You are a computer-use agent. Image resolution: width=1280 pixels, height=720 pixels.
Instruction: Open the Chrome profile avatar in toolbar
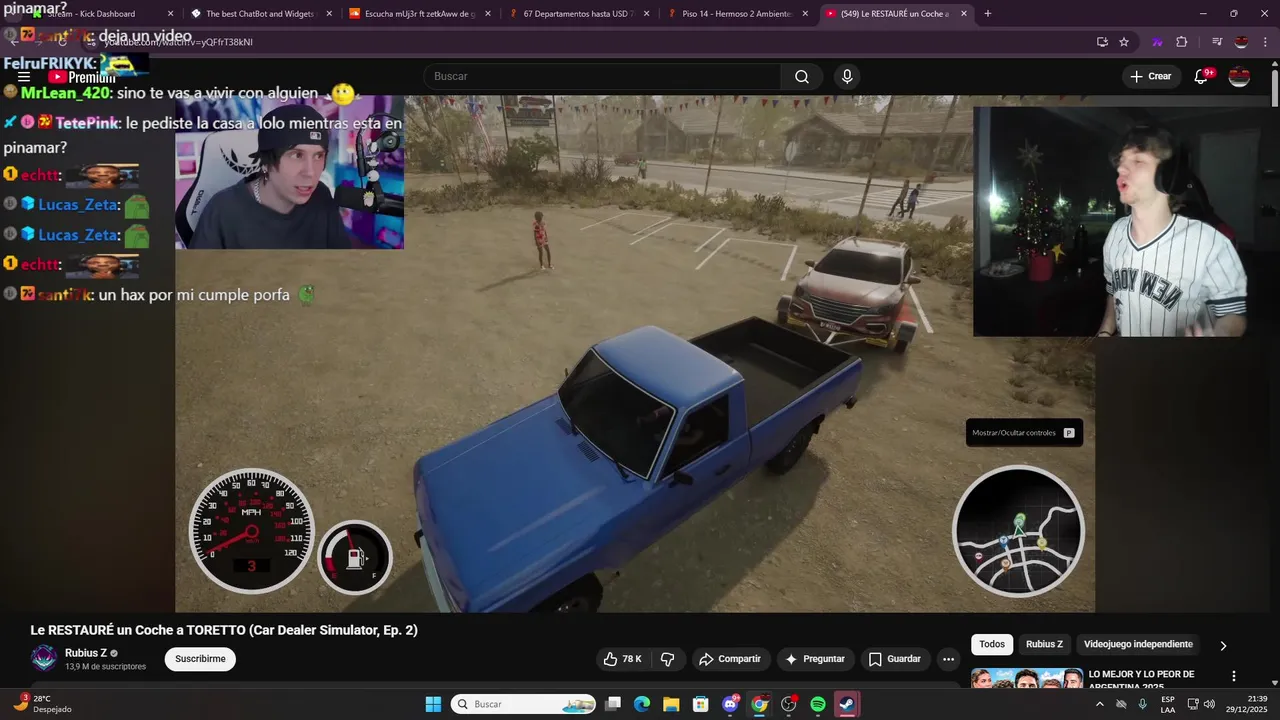[1241, 42]
